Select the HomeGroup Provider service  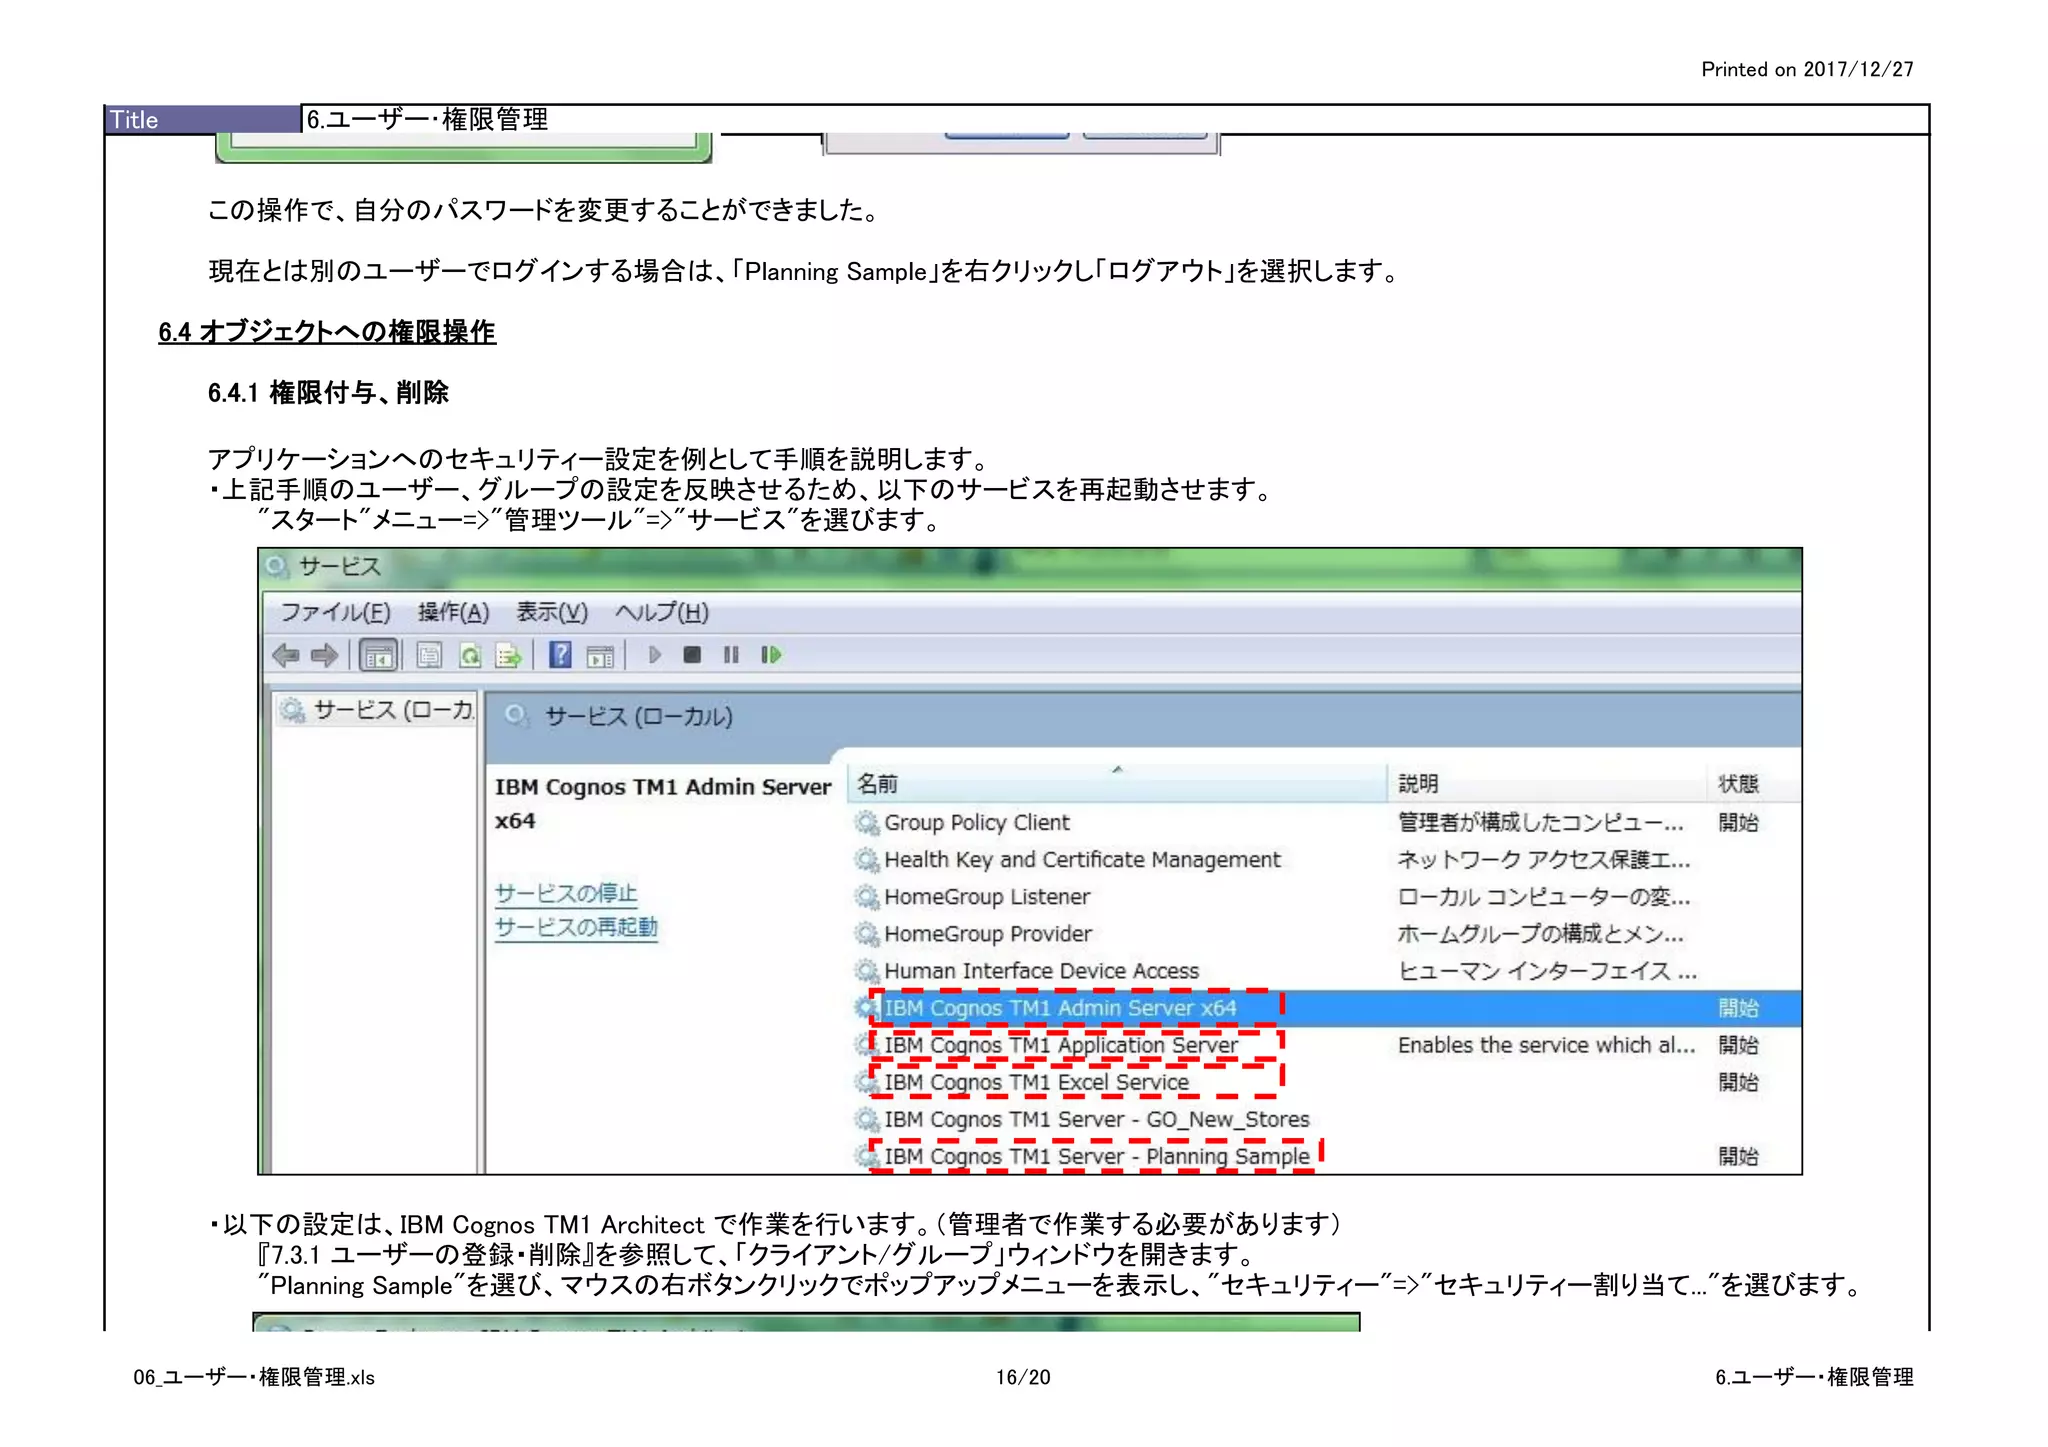coord(1326,933)
